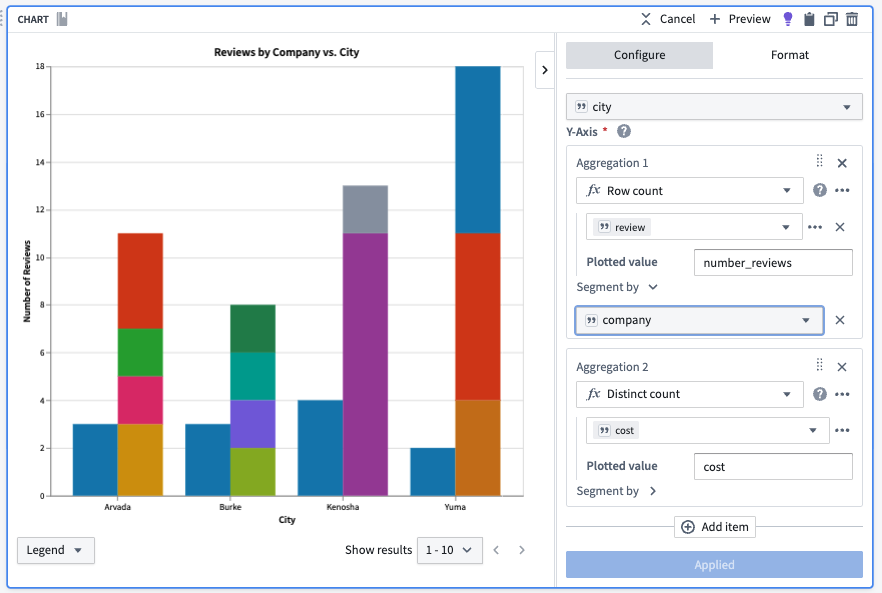
Task: Click the Add item button
Action: [715, 527]
